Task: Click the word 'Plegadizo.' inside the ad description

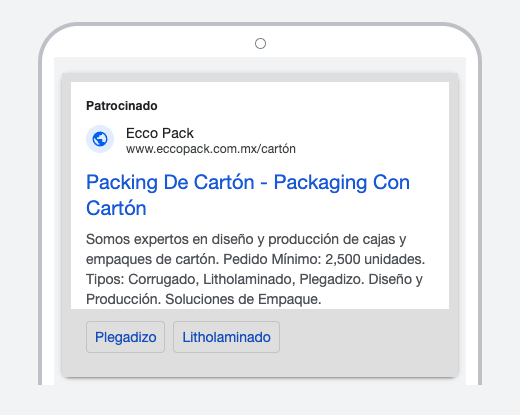Action: (x=332, y=279)
